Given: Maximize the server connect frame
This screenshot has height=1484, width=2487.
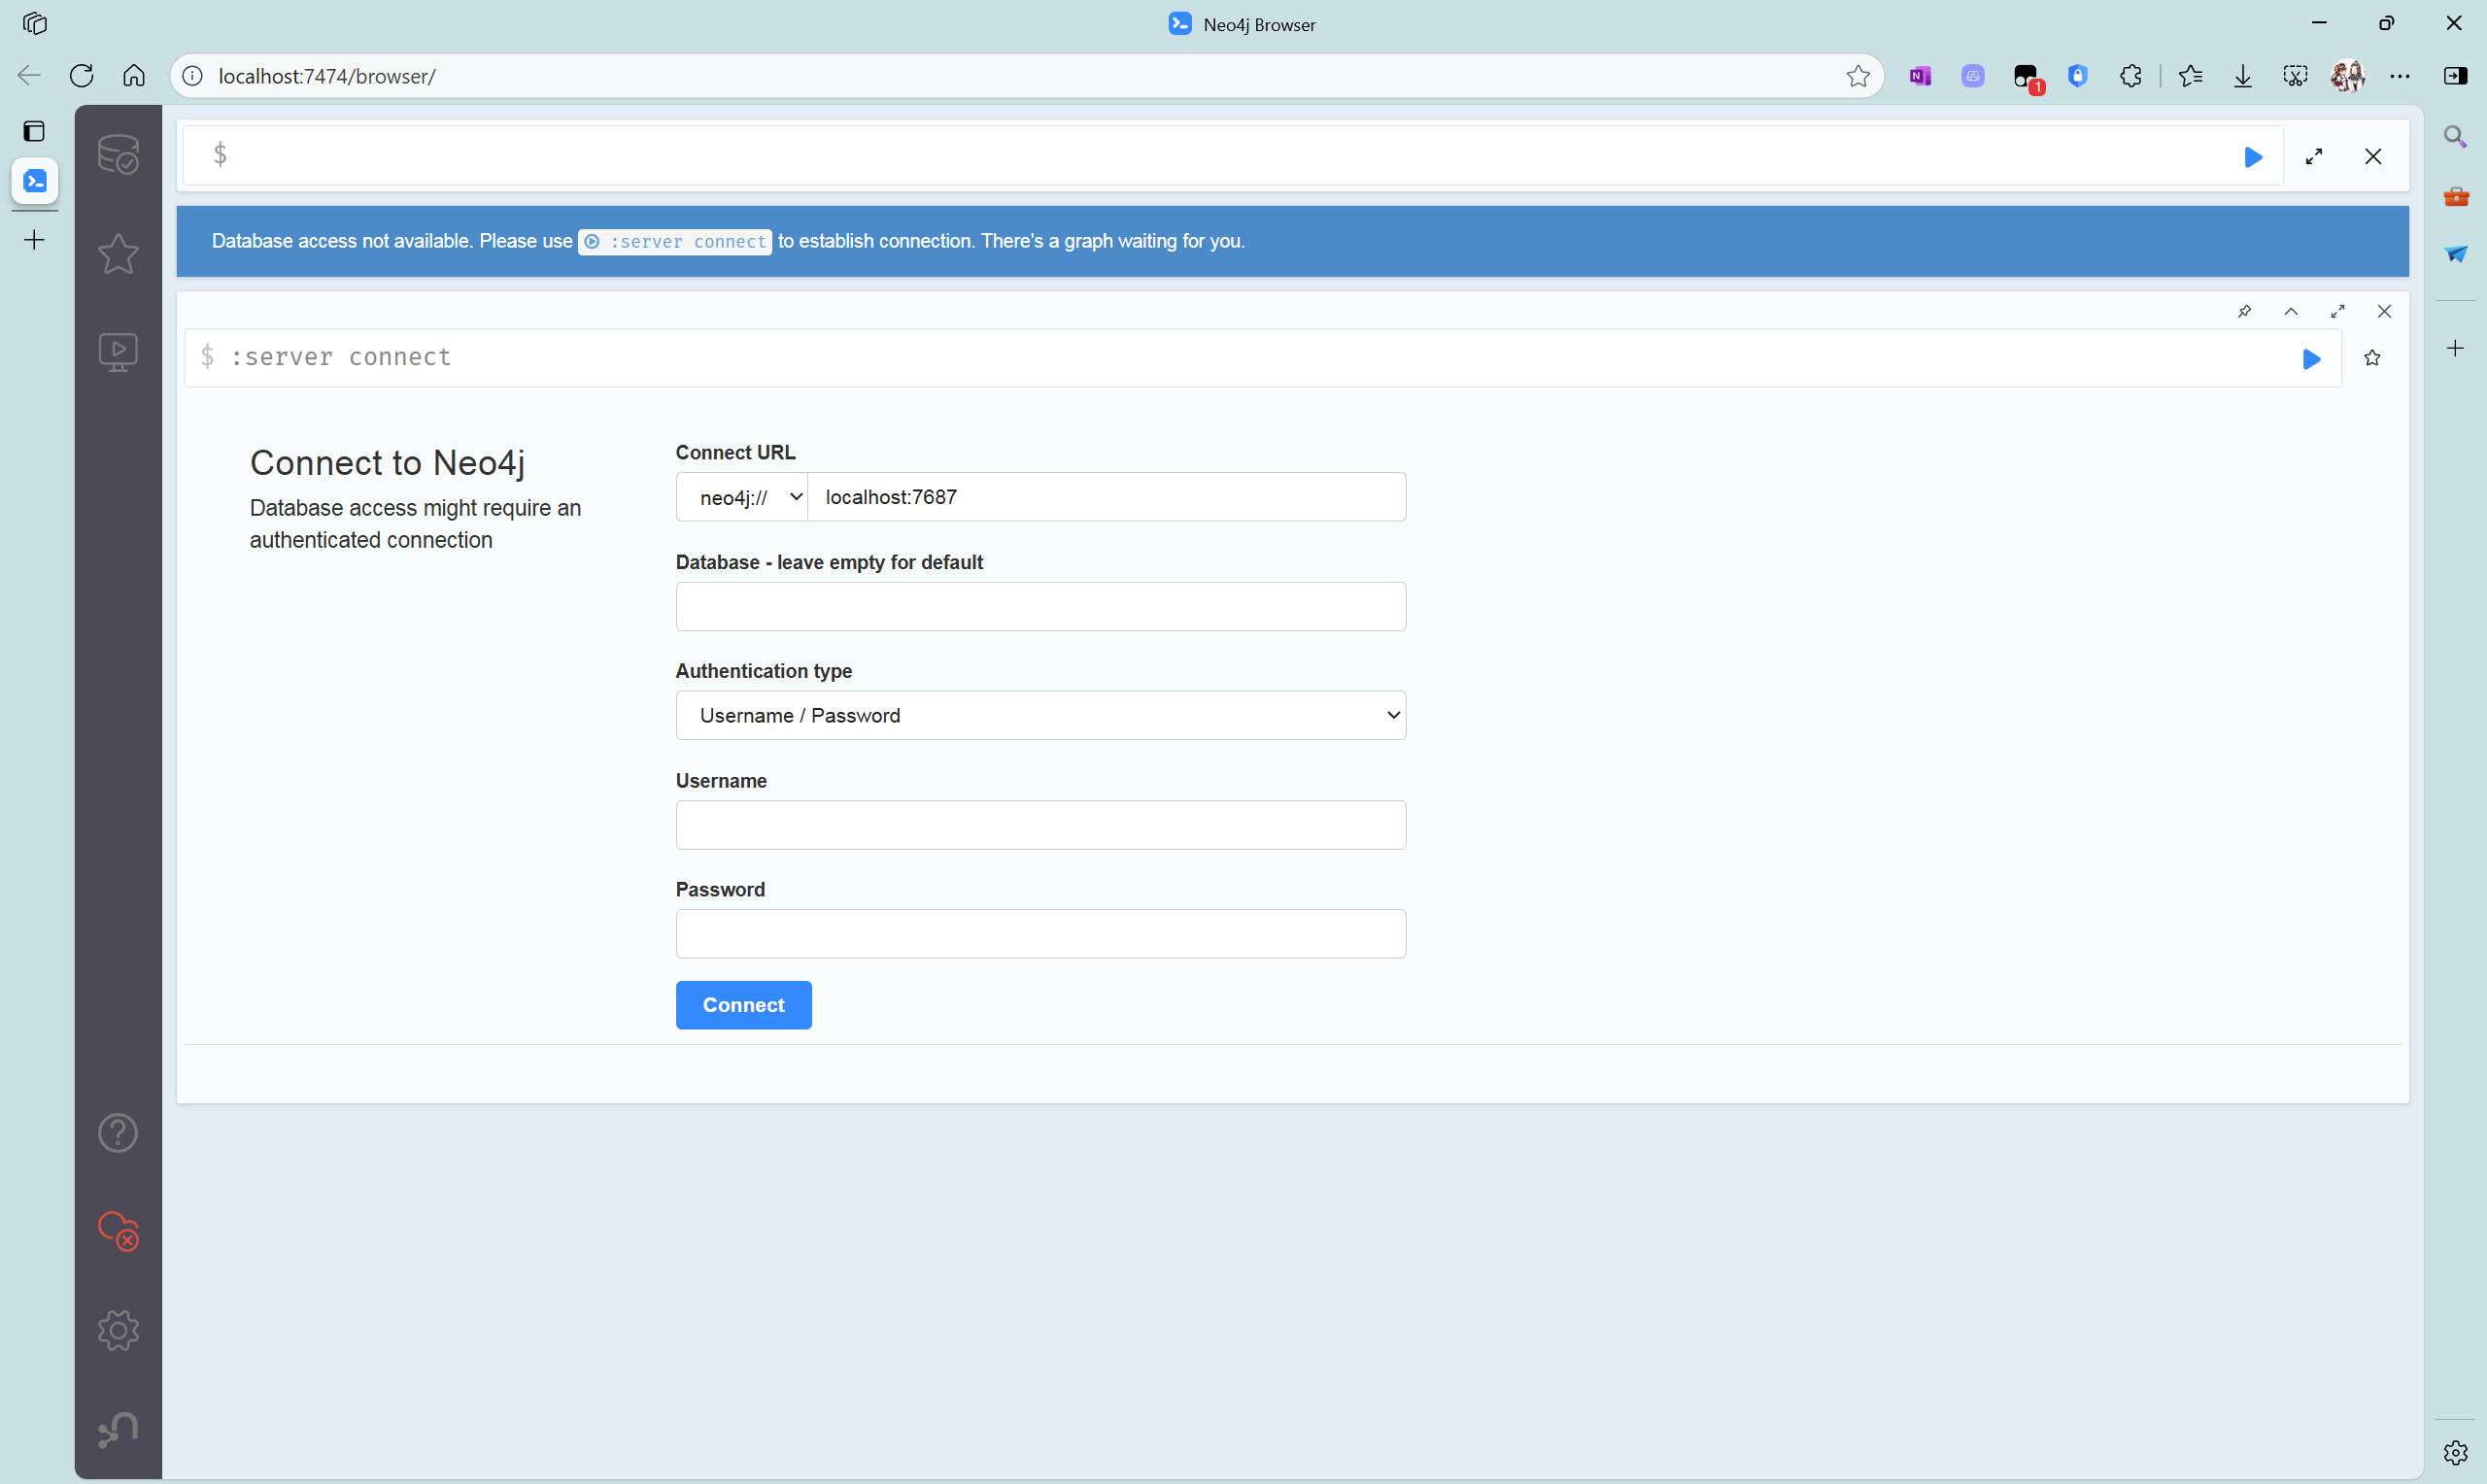Looking at the screenshot, I should [x=2338, y=311].
